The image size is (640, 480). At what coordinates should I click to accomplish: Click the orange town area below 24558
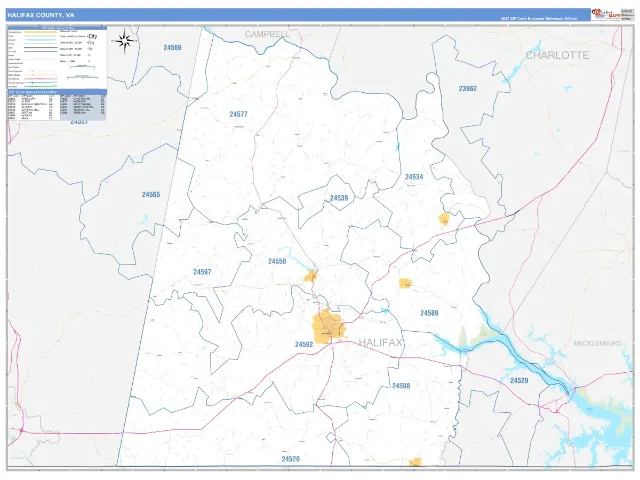(311, 276)
